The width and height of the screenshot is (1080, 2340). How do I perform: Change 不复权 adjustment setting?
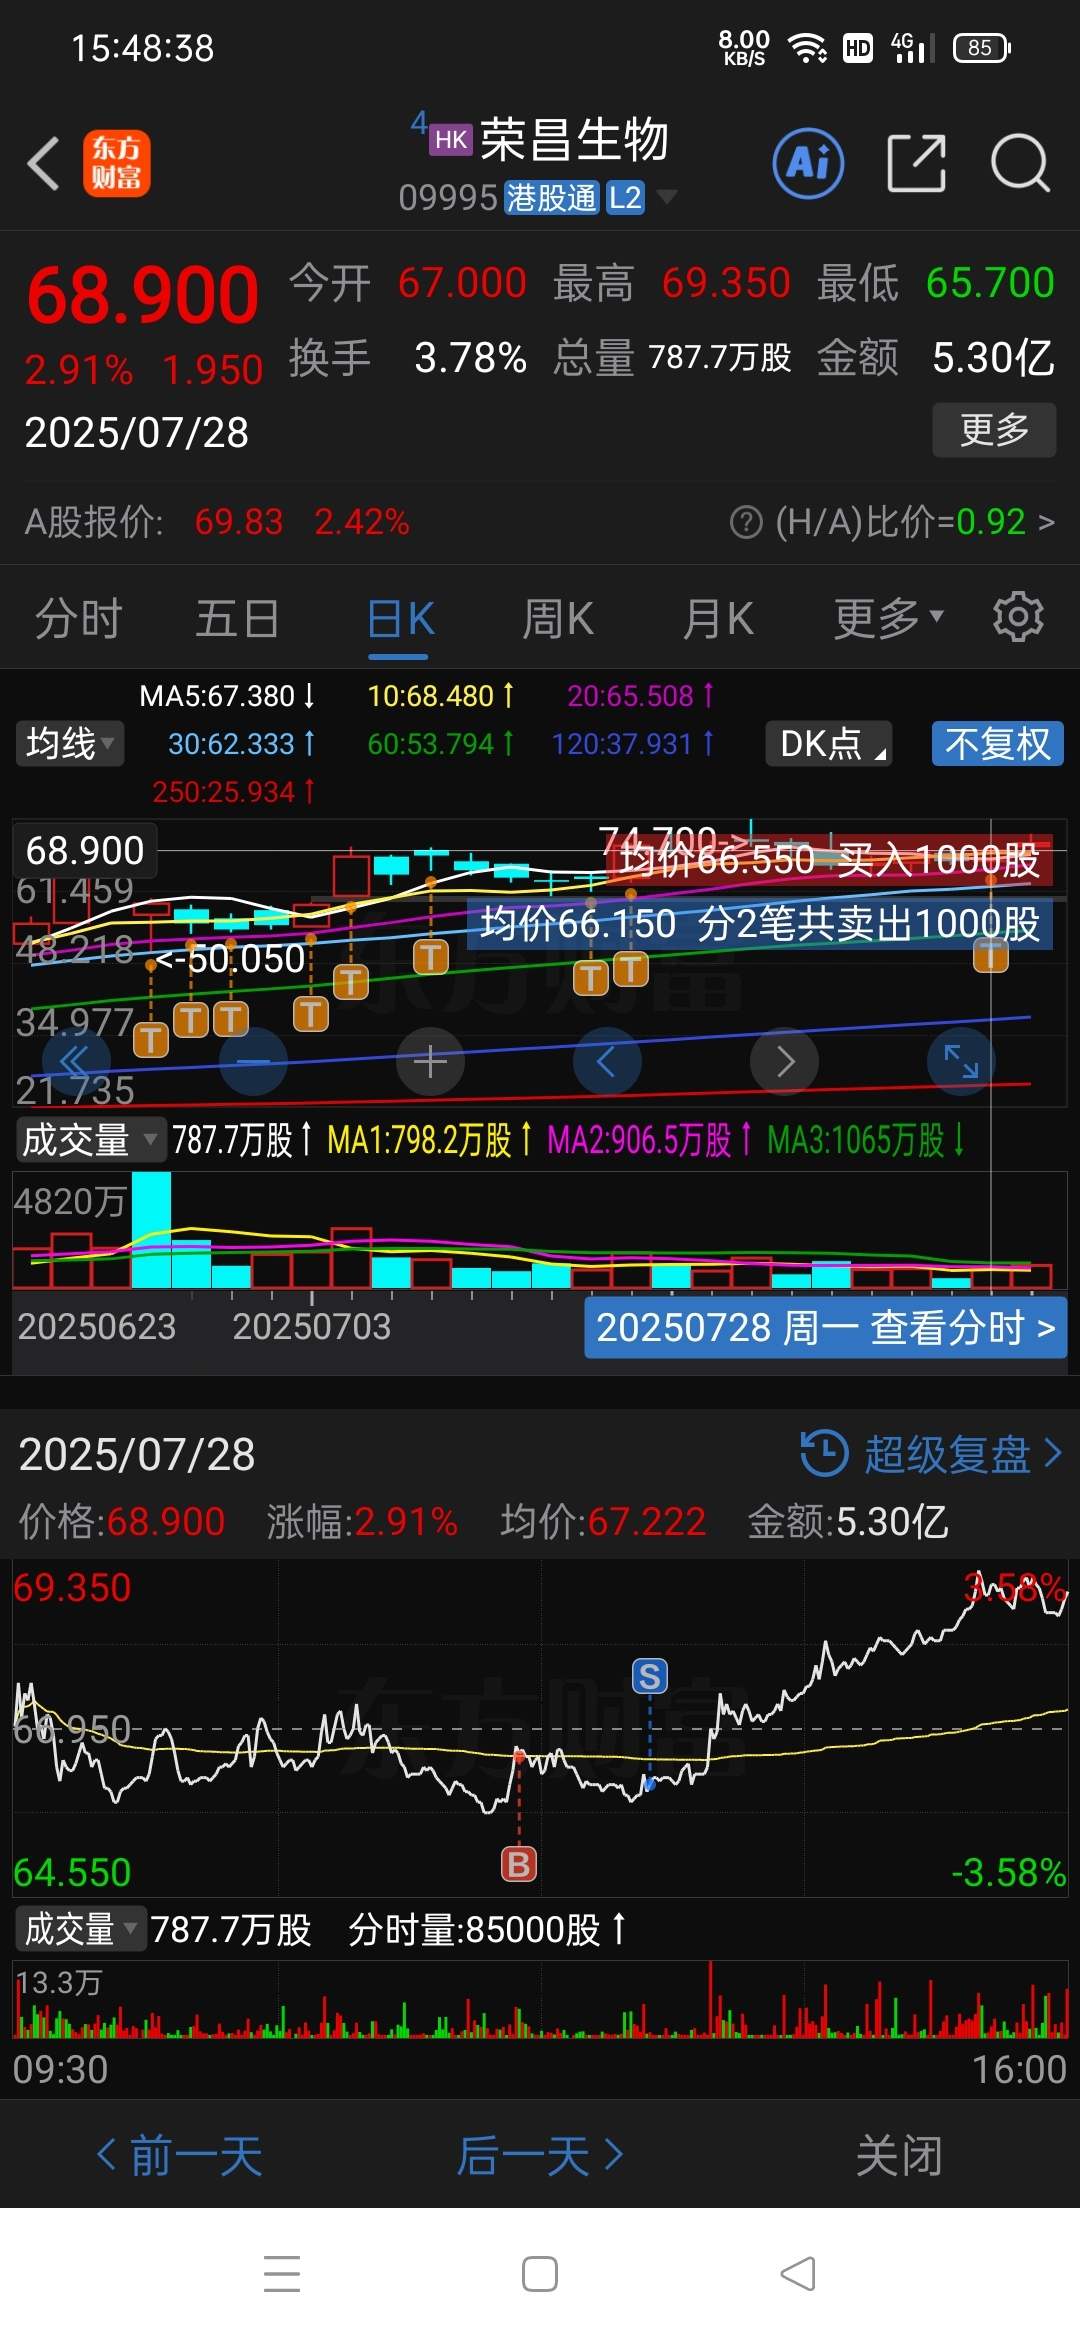998,743
